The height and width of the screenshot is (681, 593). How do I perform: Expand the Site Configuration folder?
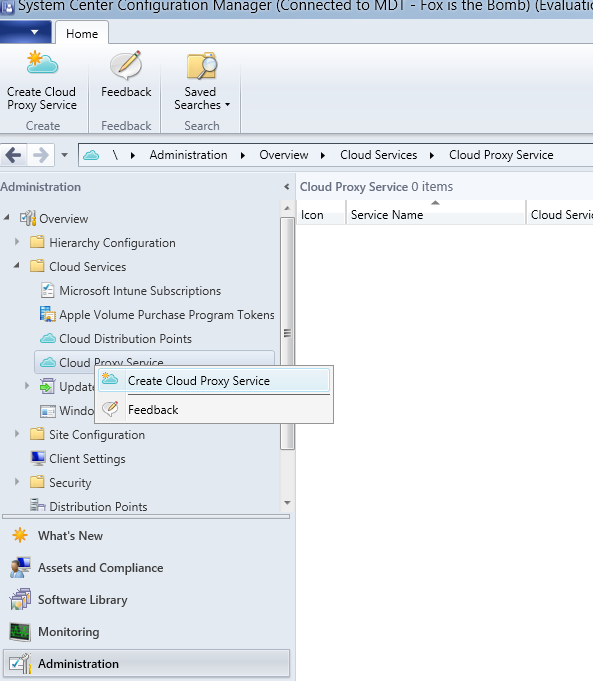click(17, 433)
